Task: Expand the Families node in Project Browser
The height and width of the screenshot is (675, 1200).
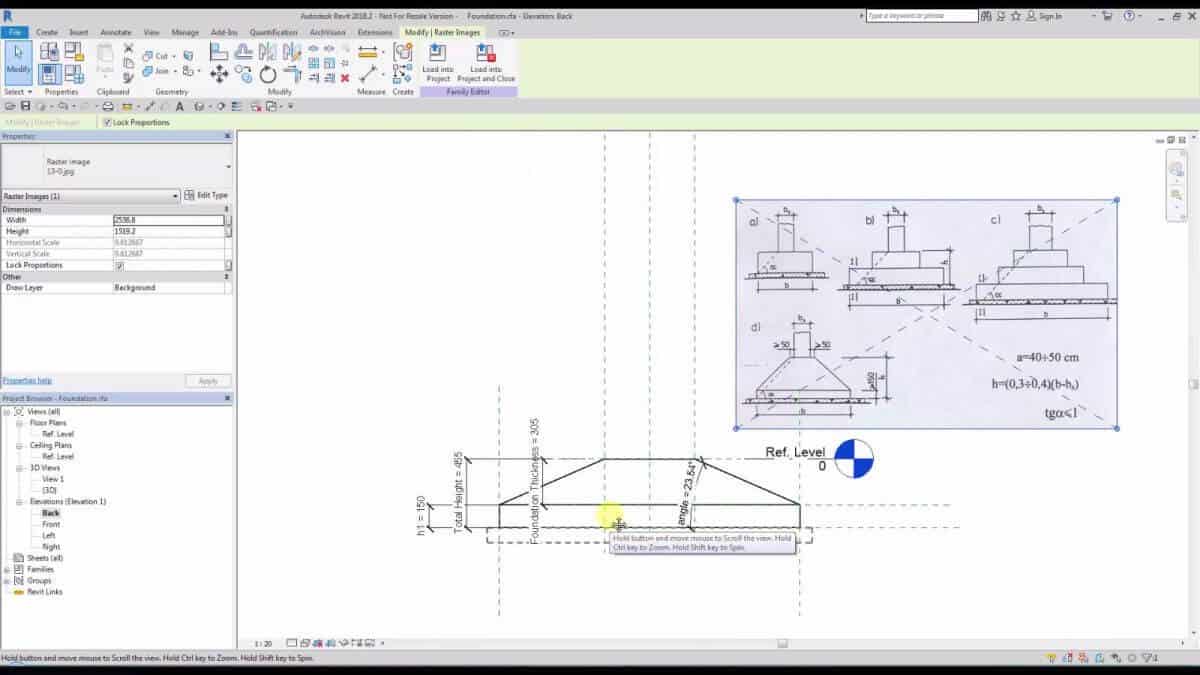Action: point(7,569)
